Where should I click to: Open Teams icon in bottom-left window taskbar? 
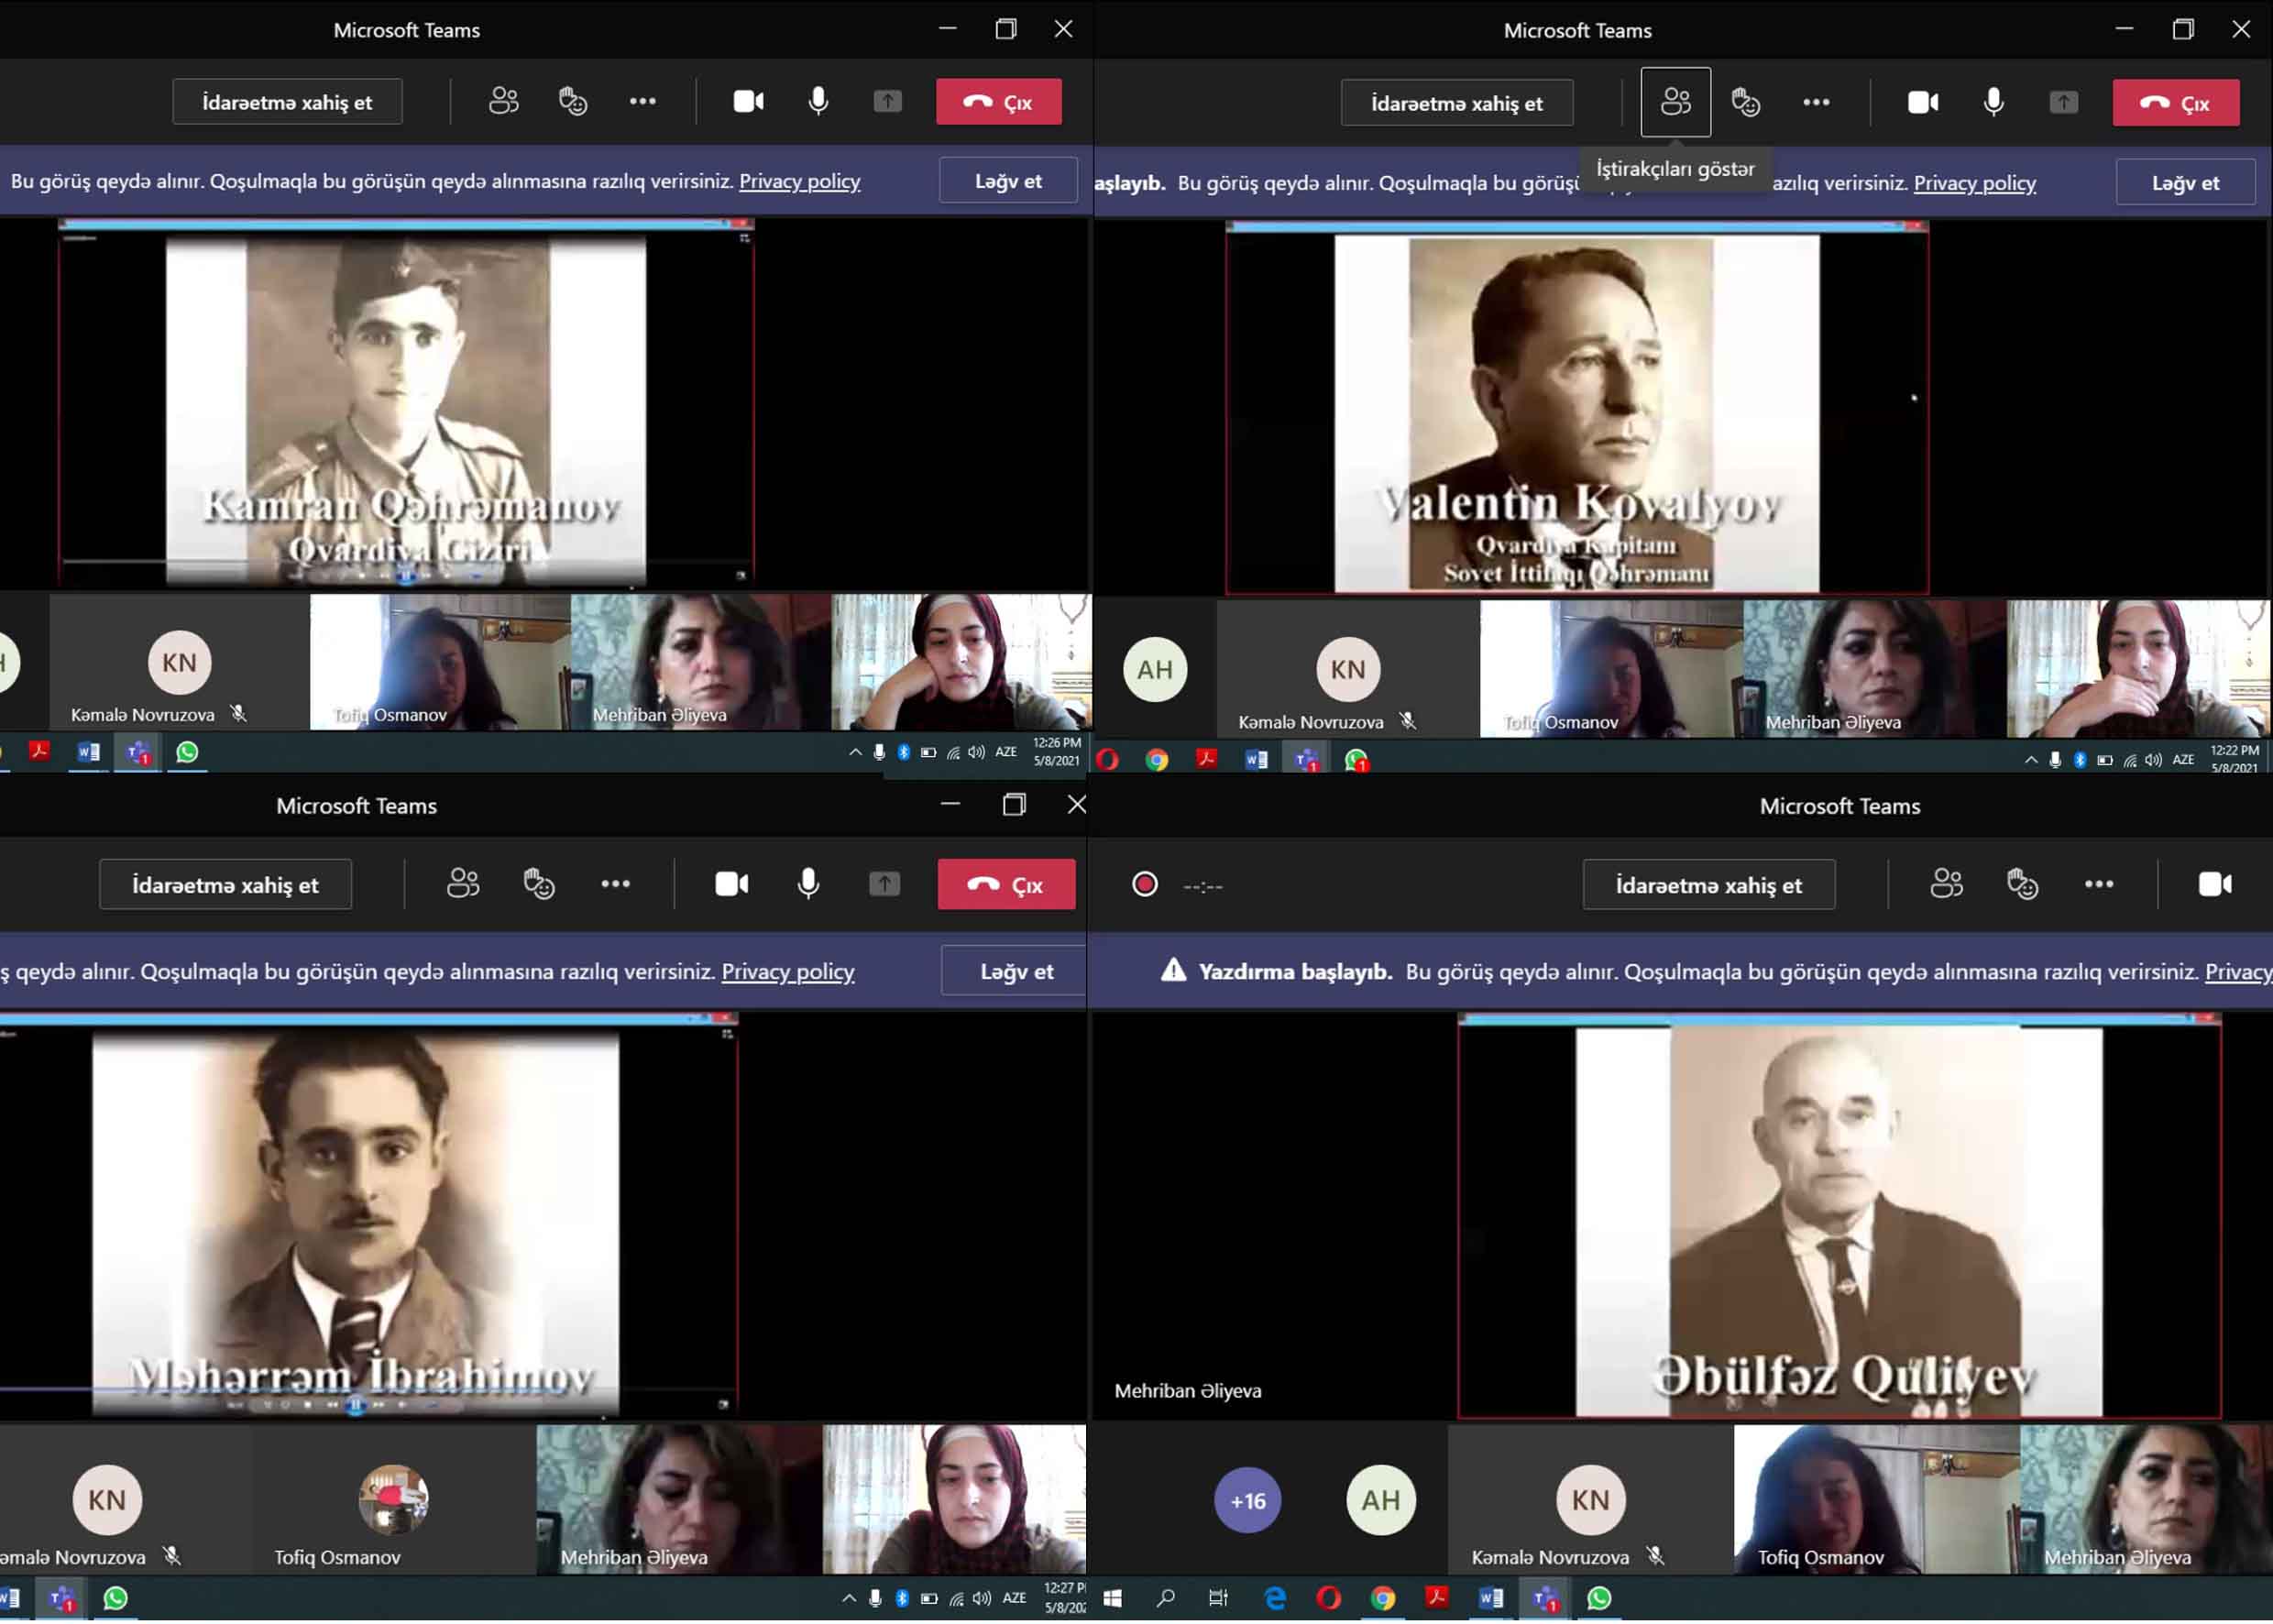(x=62, y=1597)
